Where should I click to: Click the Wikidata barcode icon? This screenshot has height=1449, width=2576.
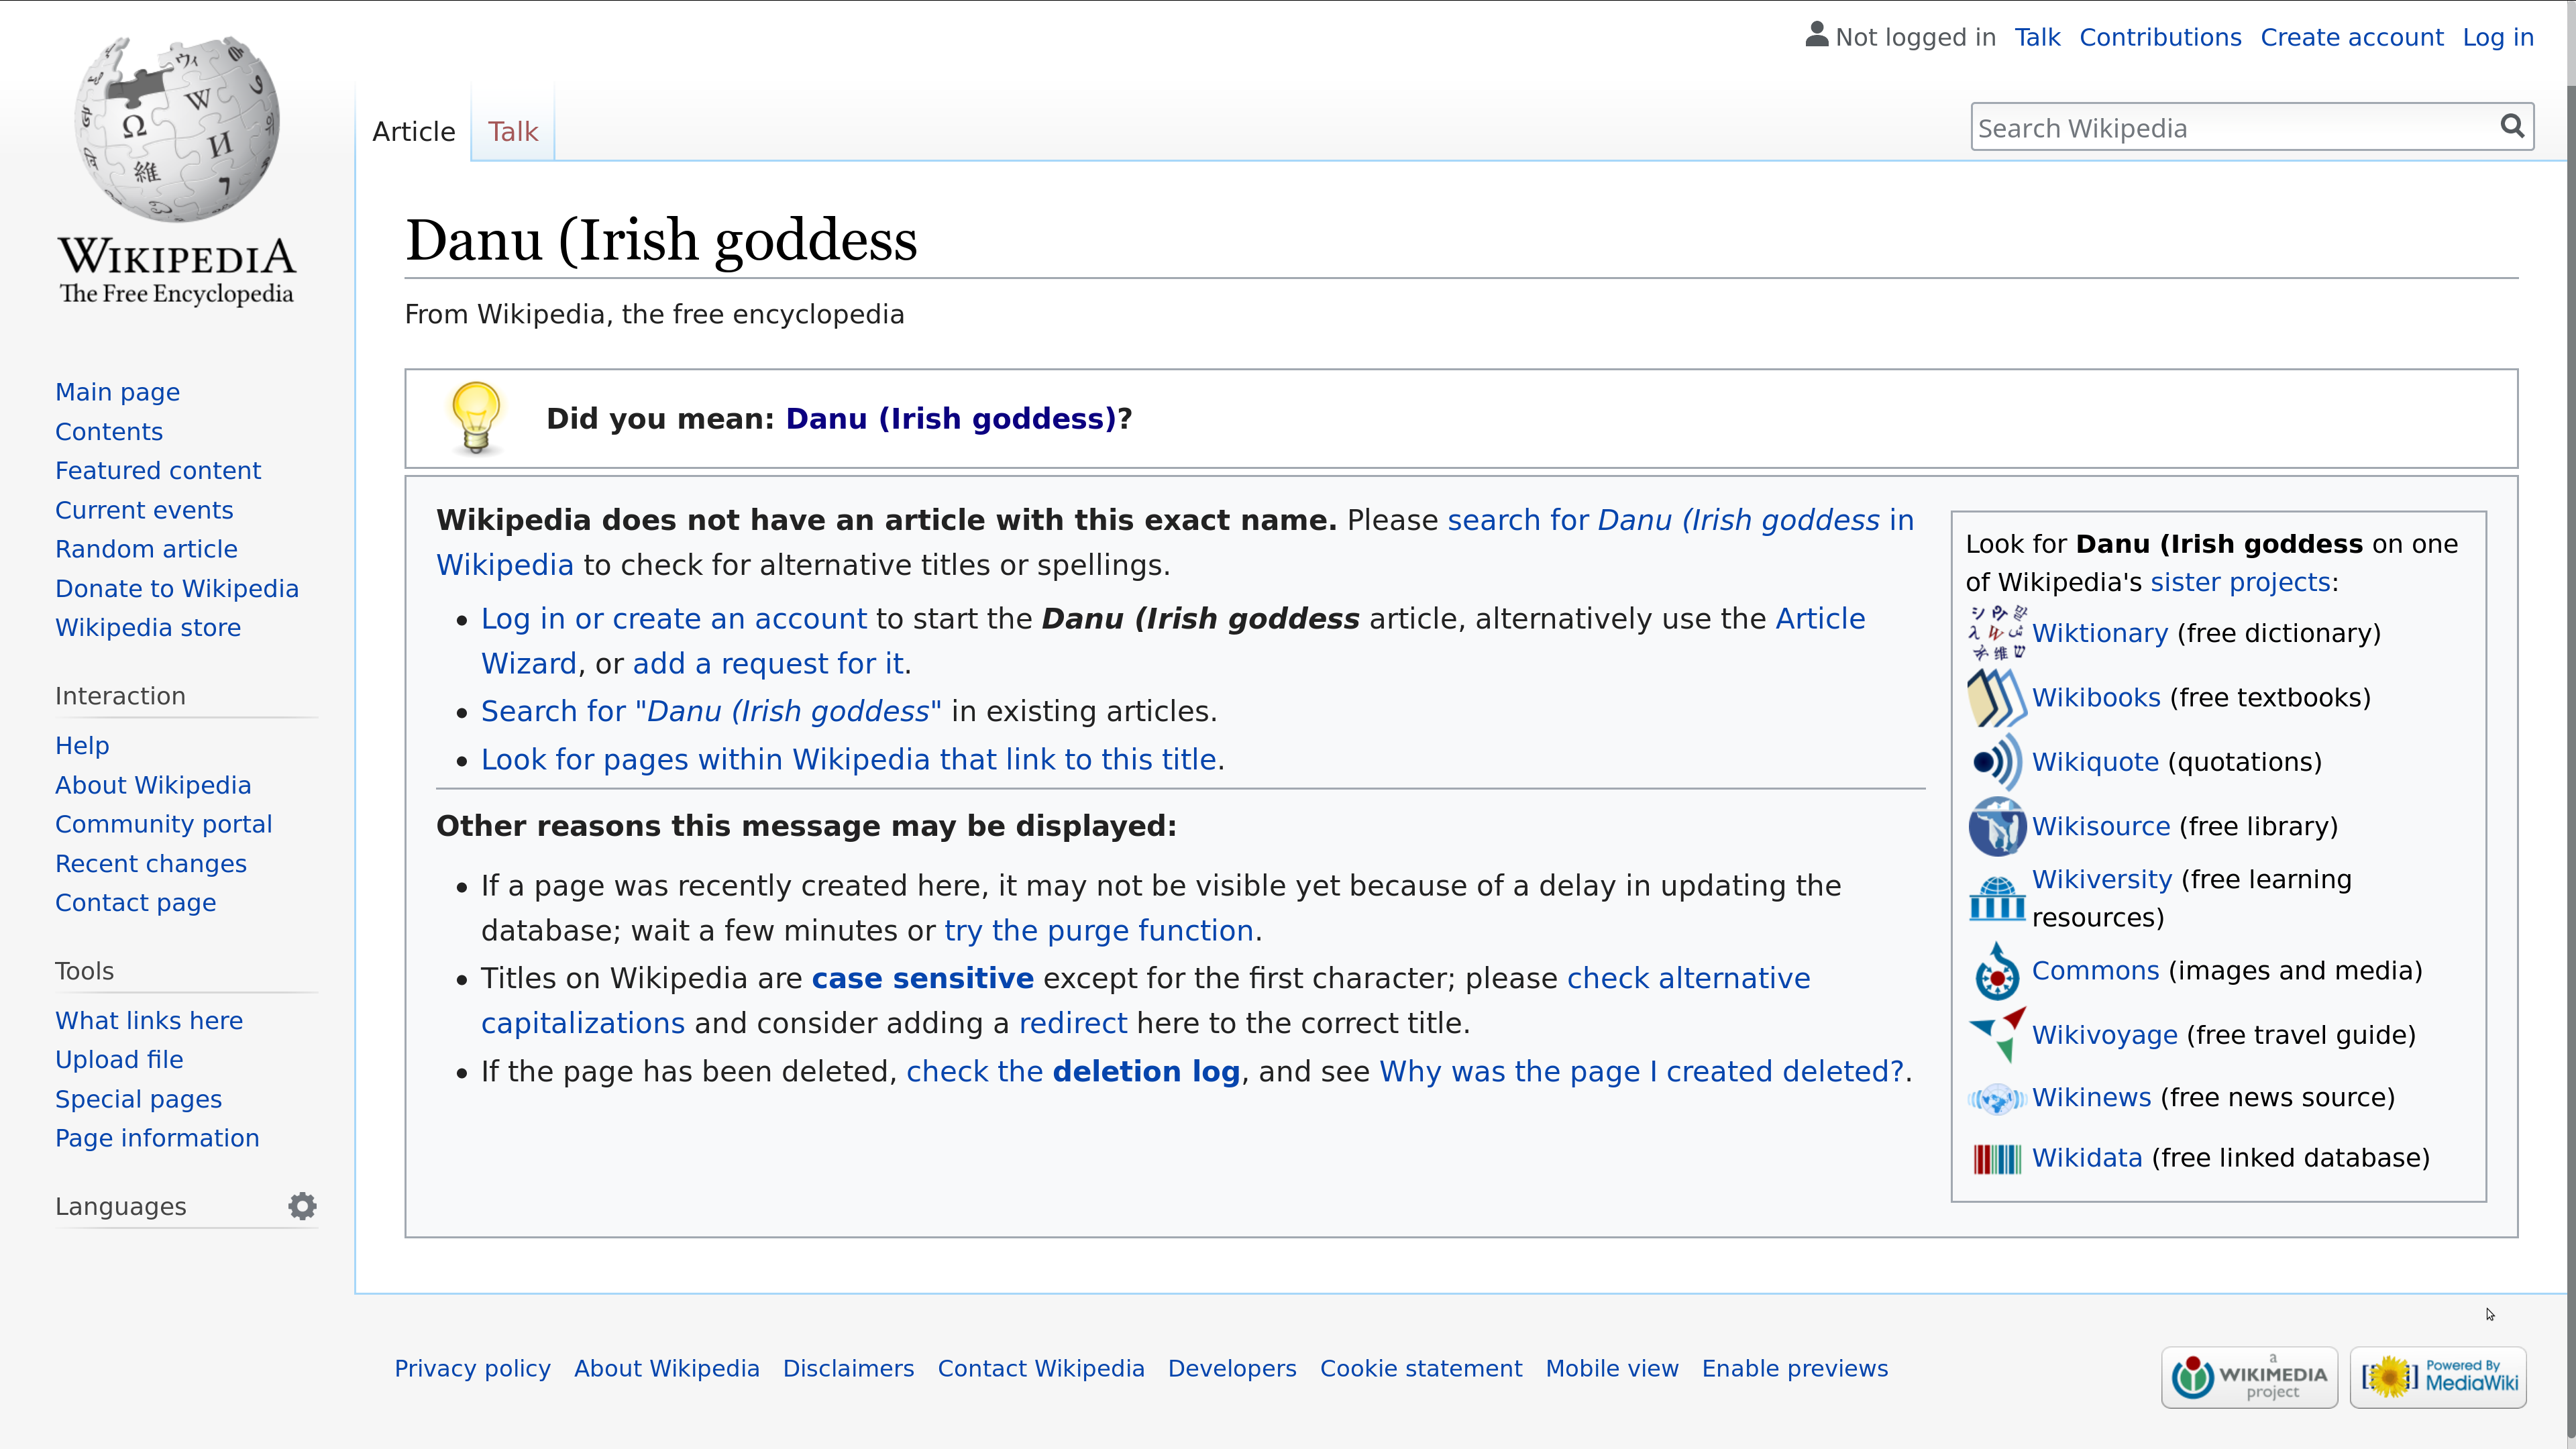[1996, 1159]
